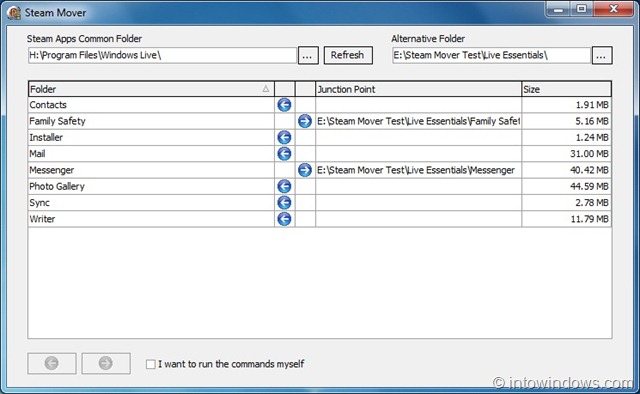Click the Messenger junction point path
640x394 pixels.
[416, 170]
